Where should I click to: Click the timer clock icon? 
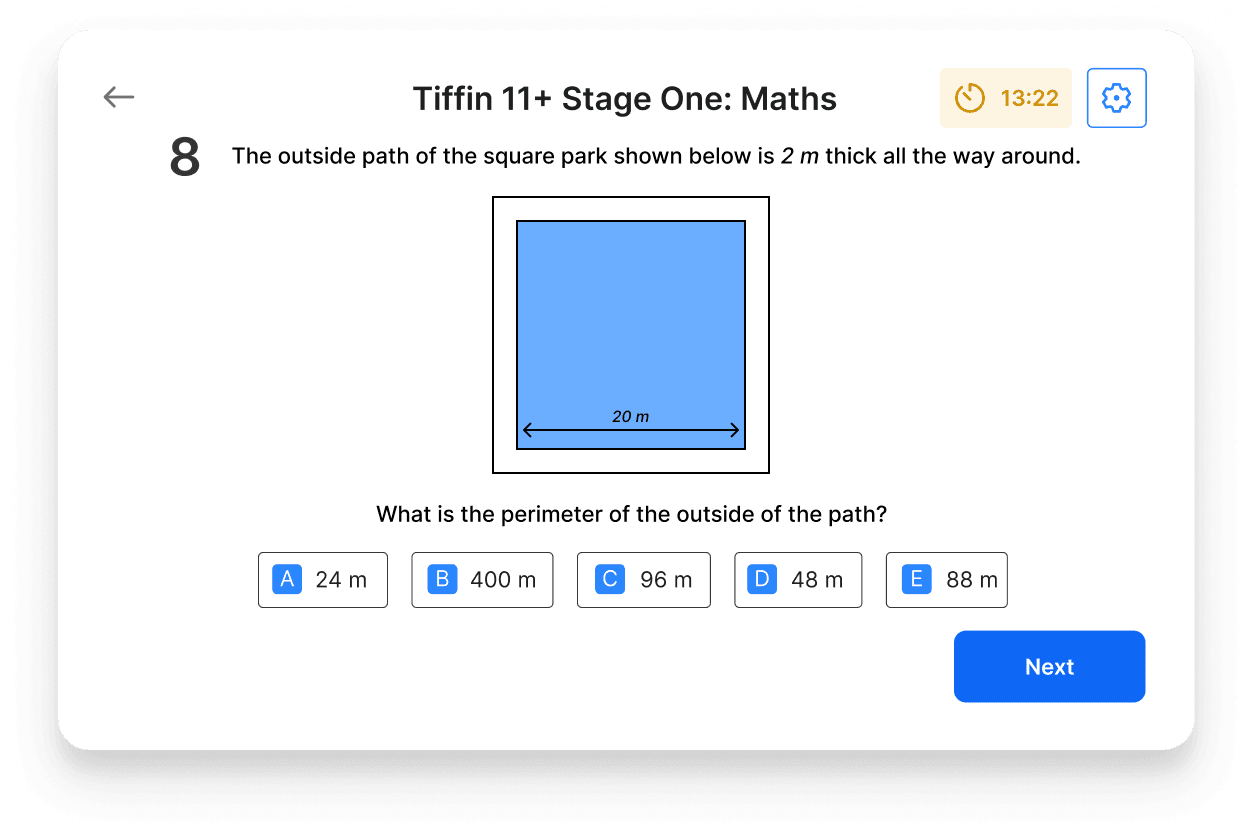[x=968, y=98]
